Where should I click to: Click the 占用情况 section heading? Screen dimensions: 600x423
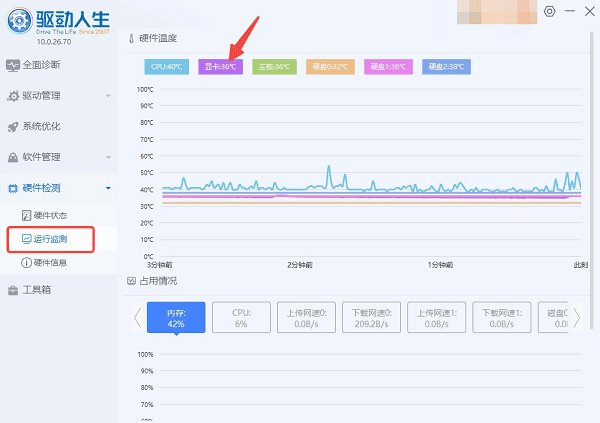158,281
